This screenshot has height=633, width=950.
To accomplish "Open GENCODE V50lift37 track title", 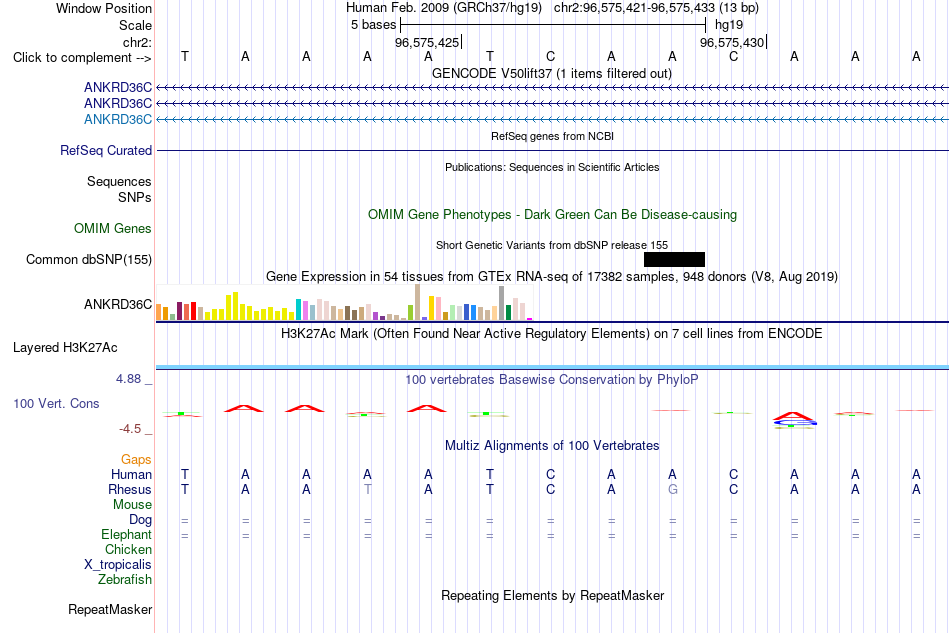I will click(552, 73).
